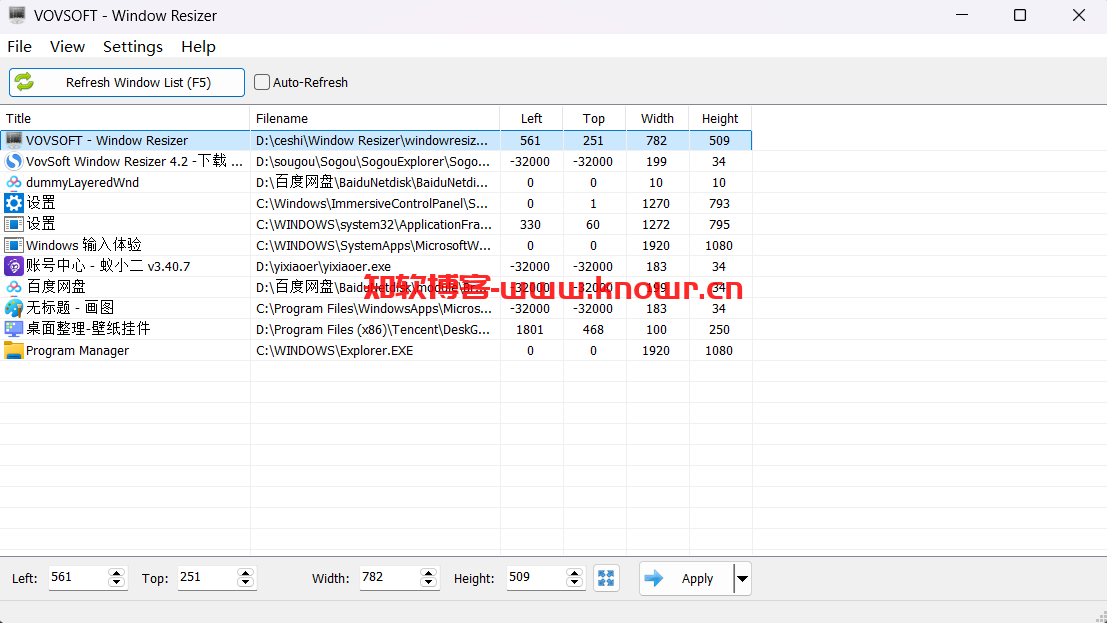Click the Width column header
Image resolution: width=1107 pixels, height=623 pixels.
click(657, 118)
